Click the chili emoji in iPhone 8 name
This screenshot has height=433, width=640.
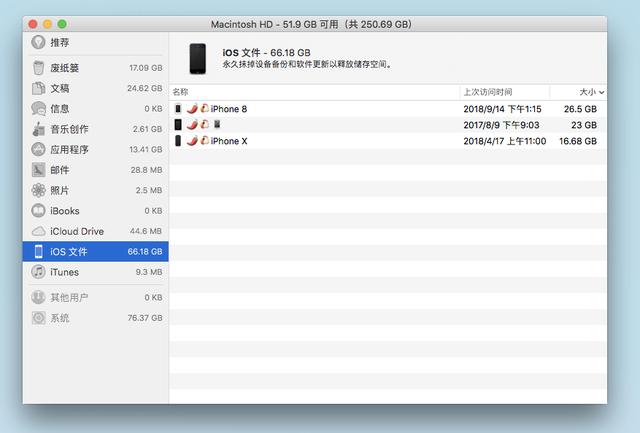[192, 109]
